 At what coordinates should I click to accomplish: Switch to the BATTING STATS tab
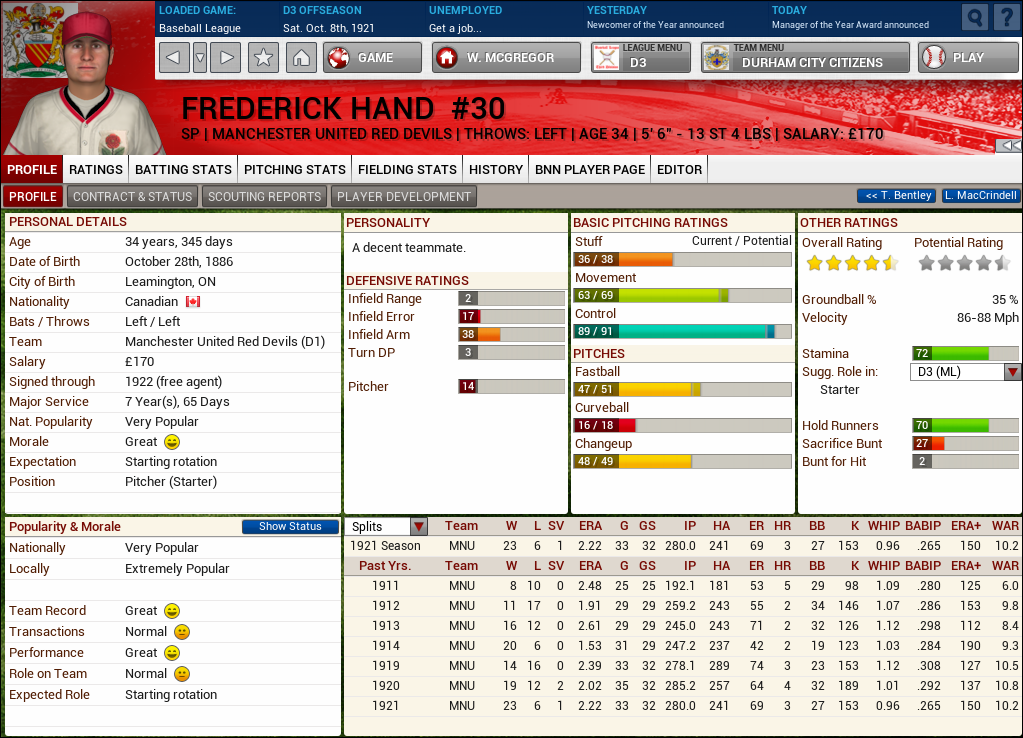[x=183, y=170]
